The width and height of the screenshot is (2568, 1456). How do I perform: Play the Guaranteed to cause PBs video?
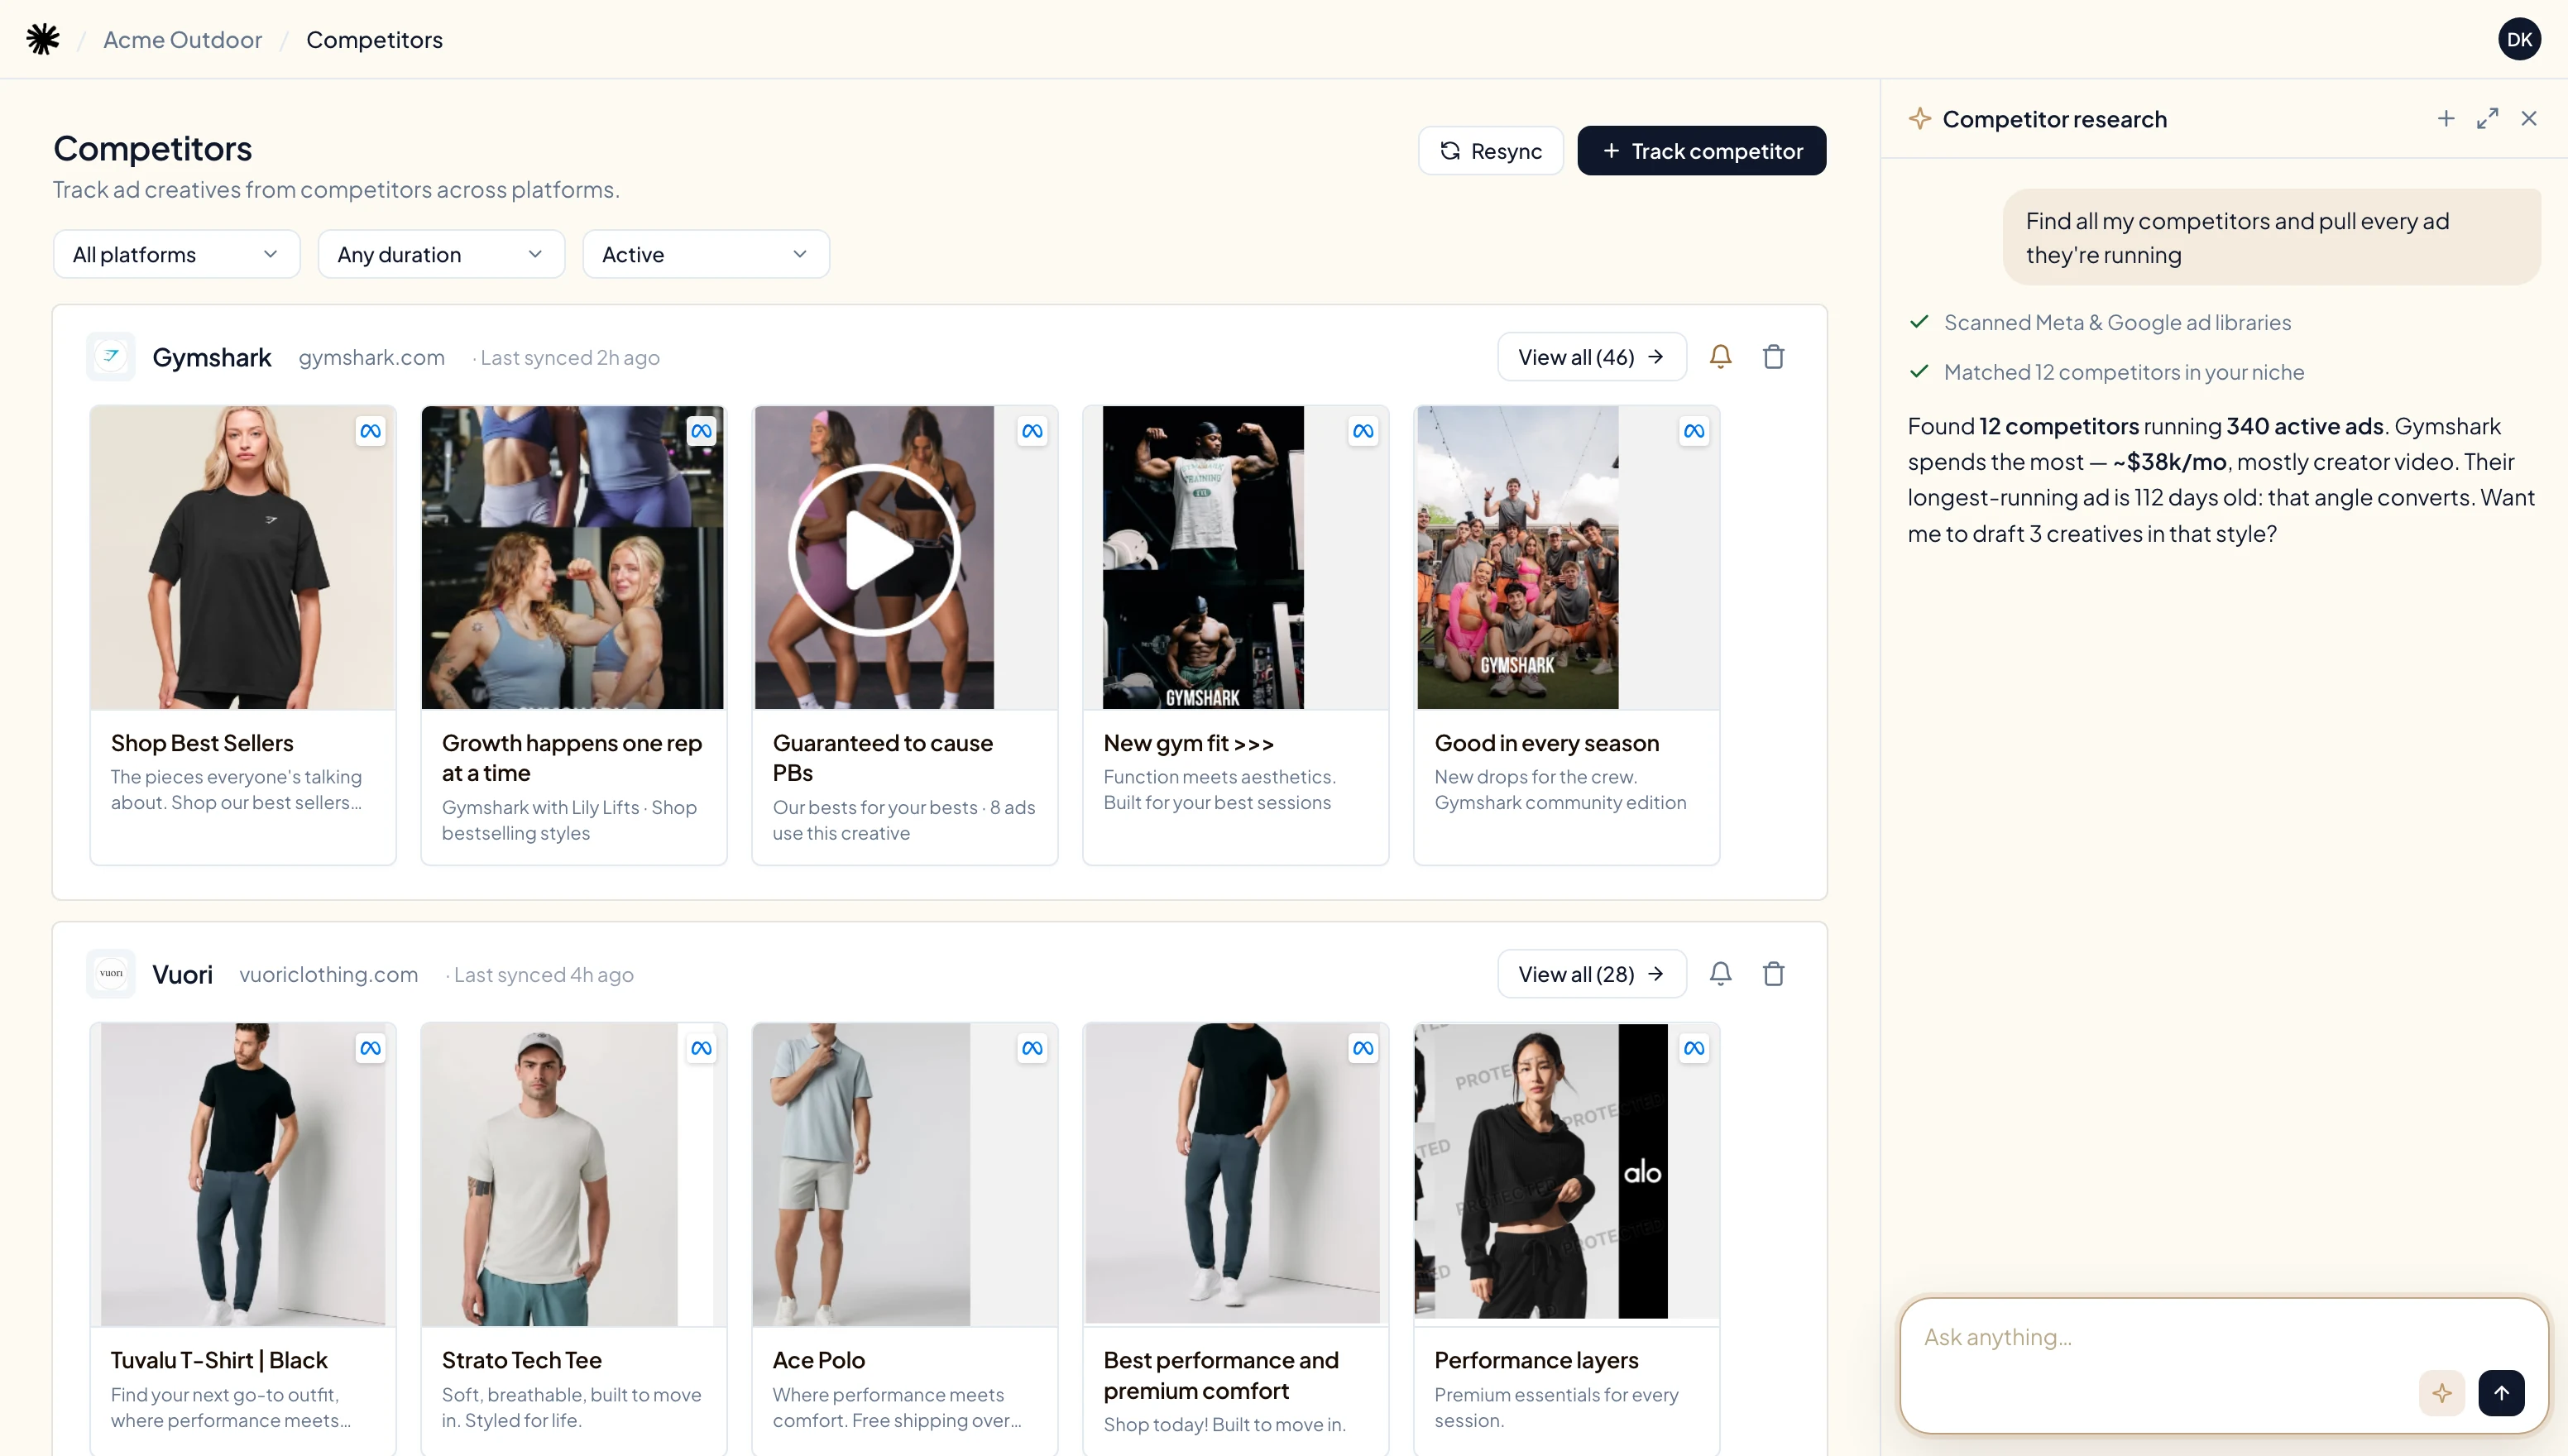coord(874,550)
